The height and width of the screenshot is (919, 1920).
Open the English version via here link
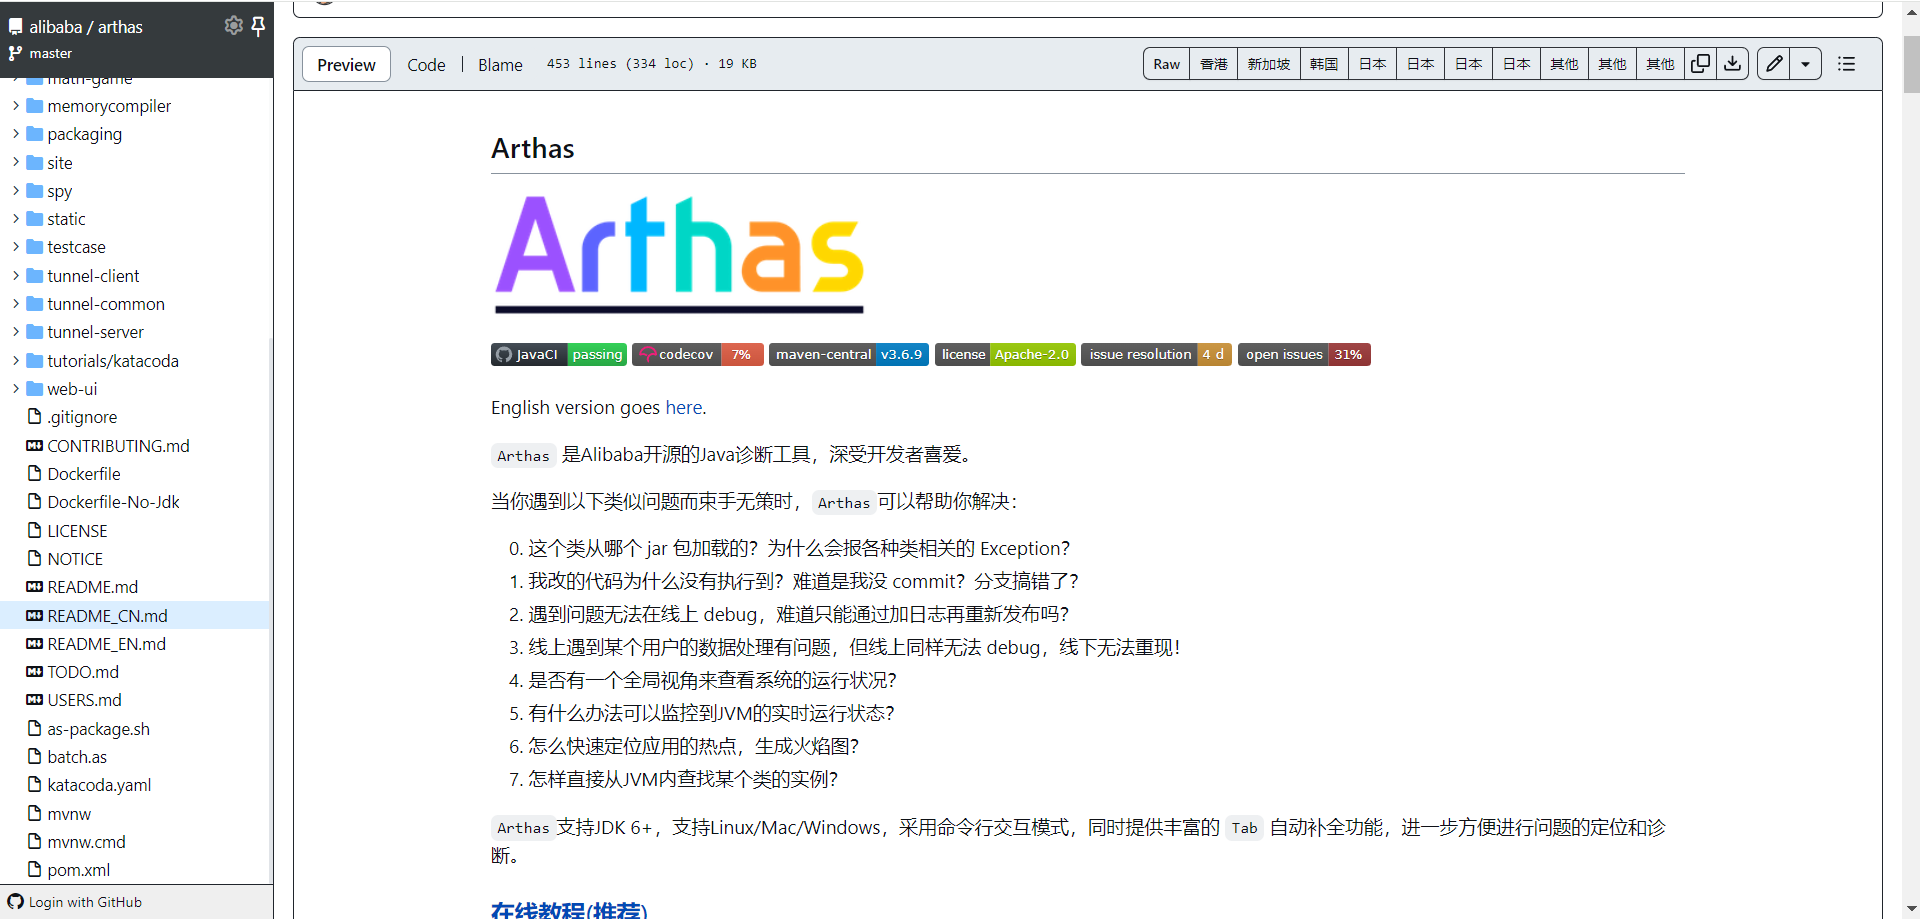683,407
